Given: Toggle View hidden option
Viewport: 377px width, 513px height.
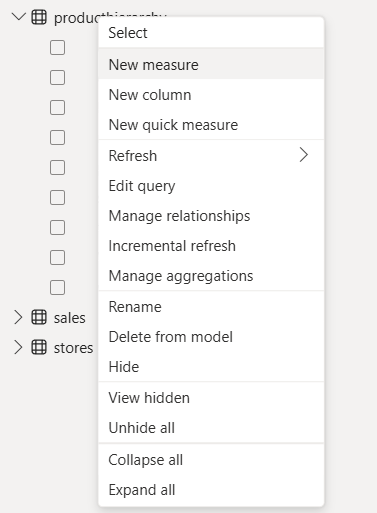Looking at the screenshot, I should pos(211,398).
